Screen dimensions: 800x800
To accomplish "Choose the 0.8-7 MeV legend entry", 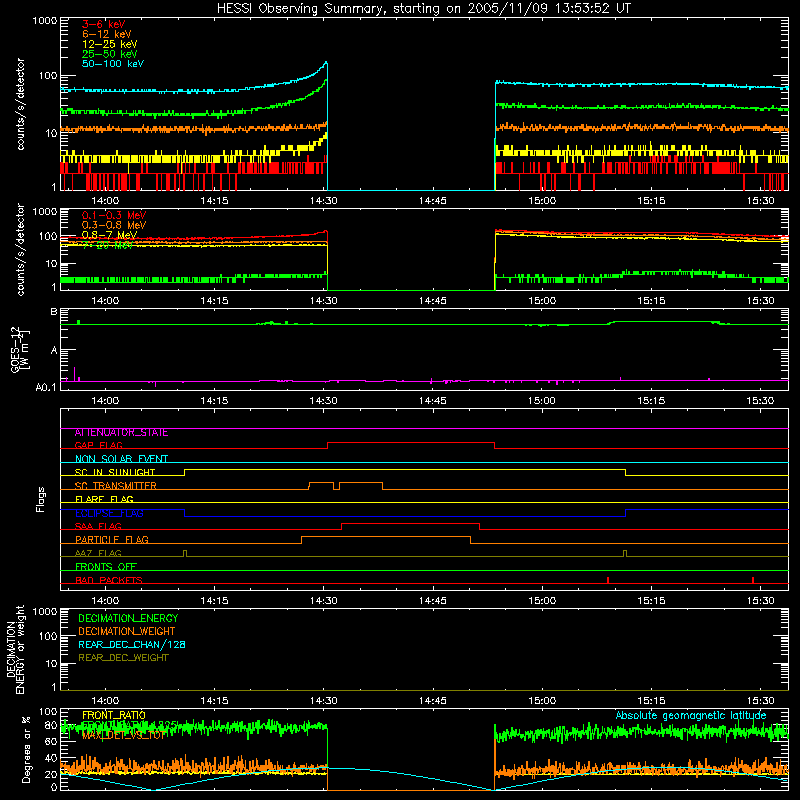I will point(109,235).
